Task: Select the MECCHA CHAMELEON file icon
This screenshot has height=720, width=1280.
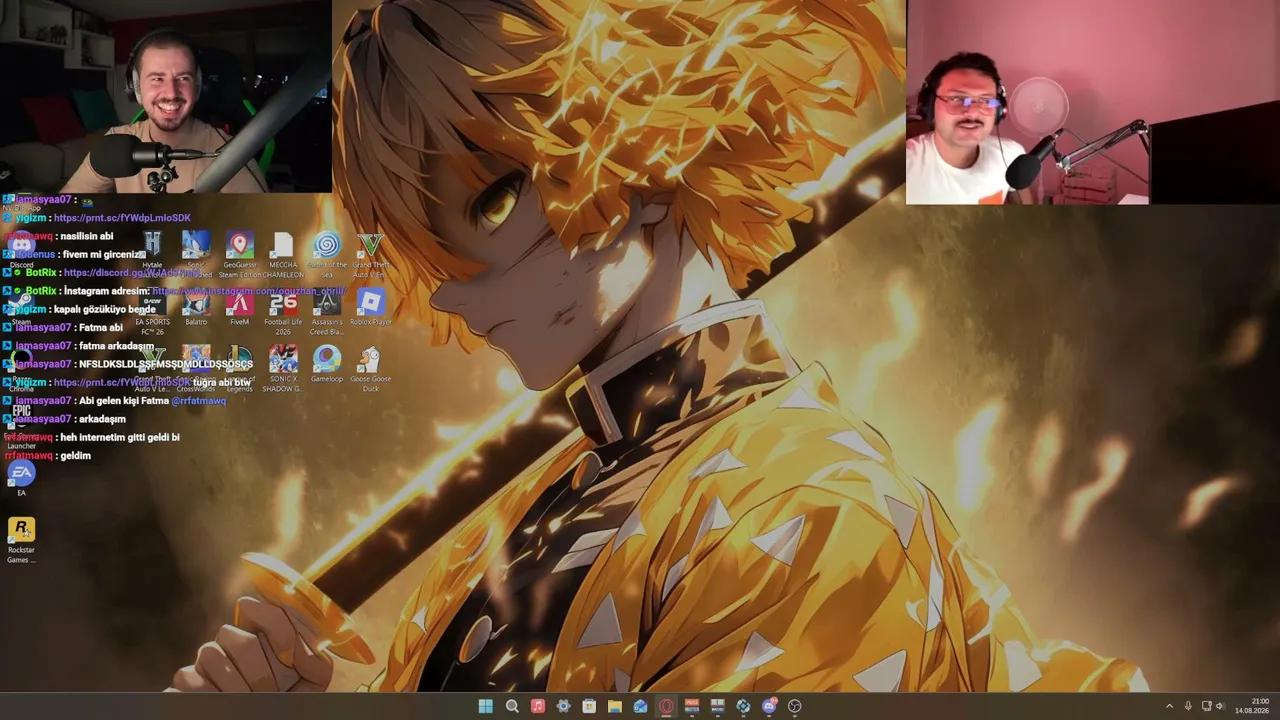Action: 283,254
